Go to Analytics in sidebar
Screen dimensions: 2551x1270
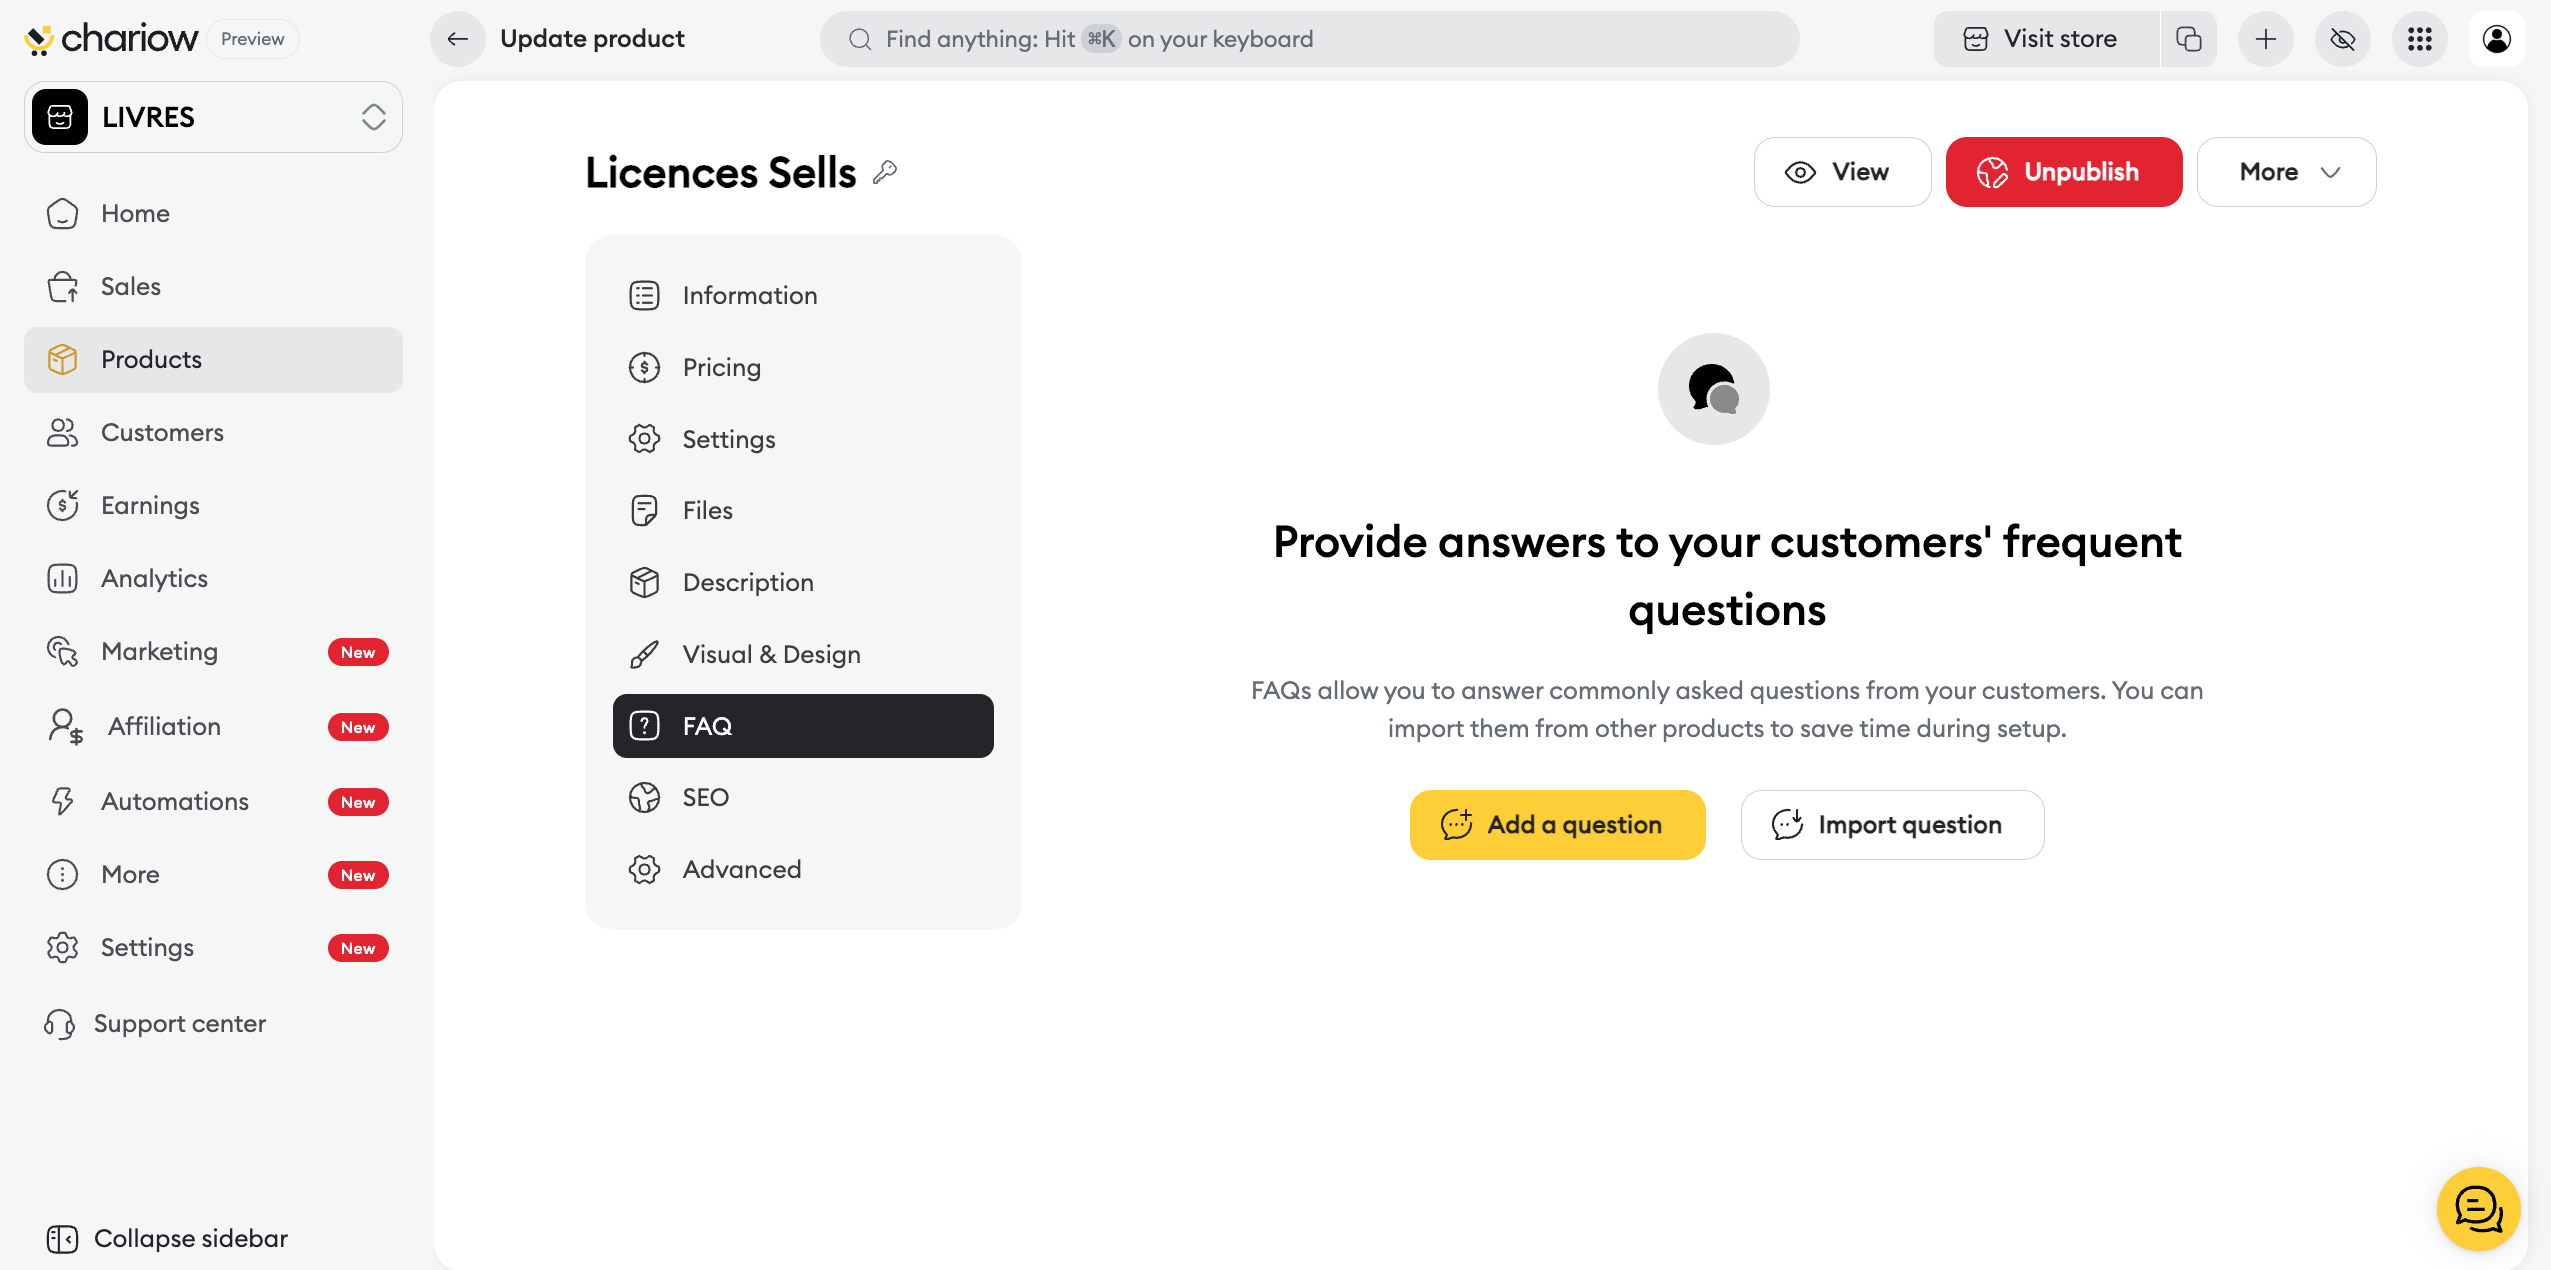point(154,578)
